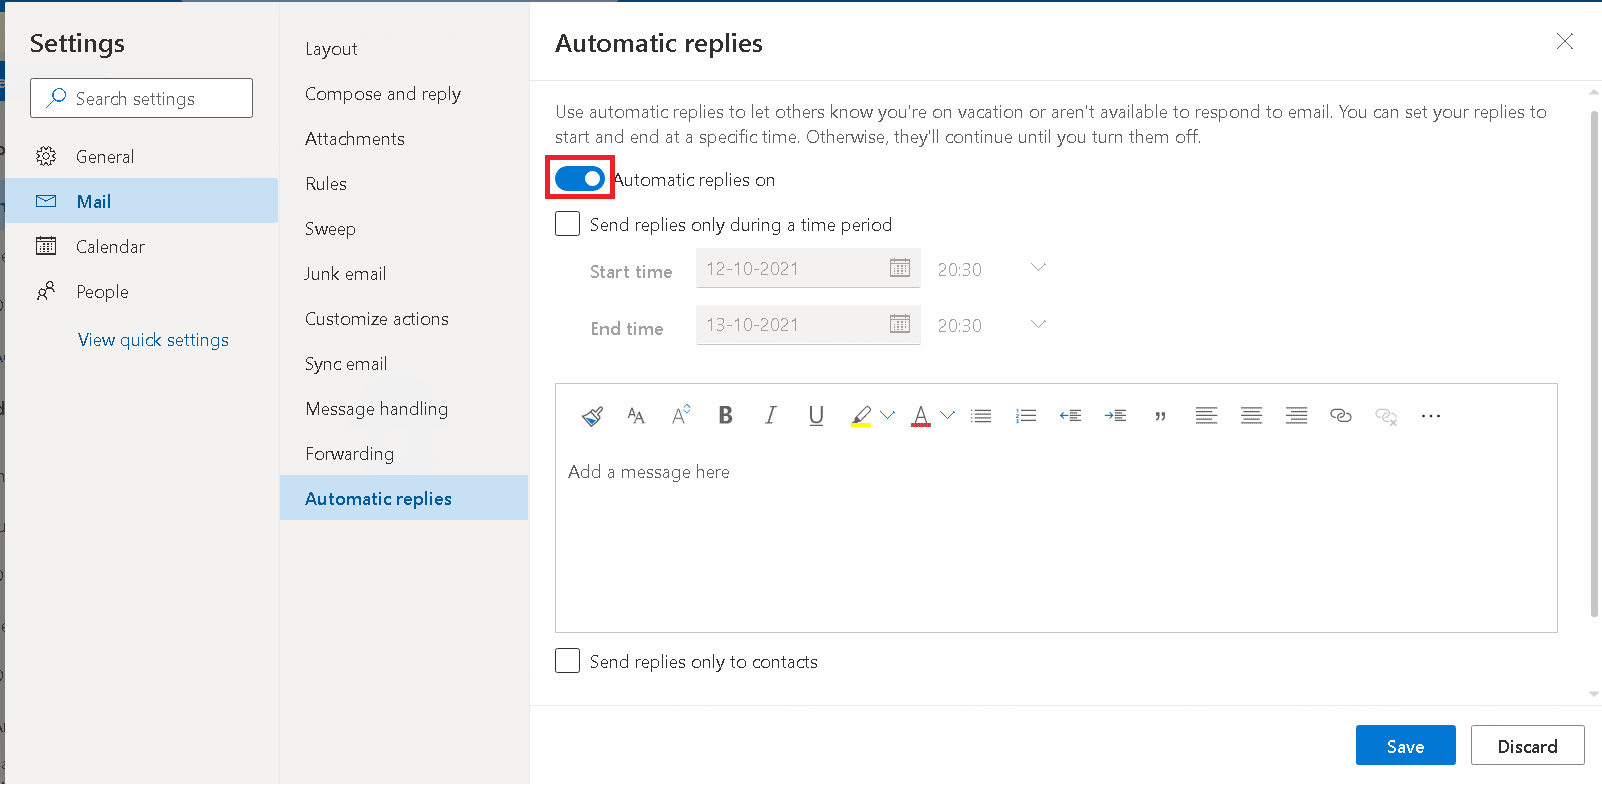
Task: Insert a bulleted list
Action: tap(981, 416)
